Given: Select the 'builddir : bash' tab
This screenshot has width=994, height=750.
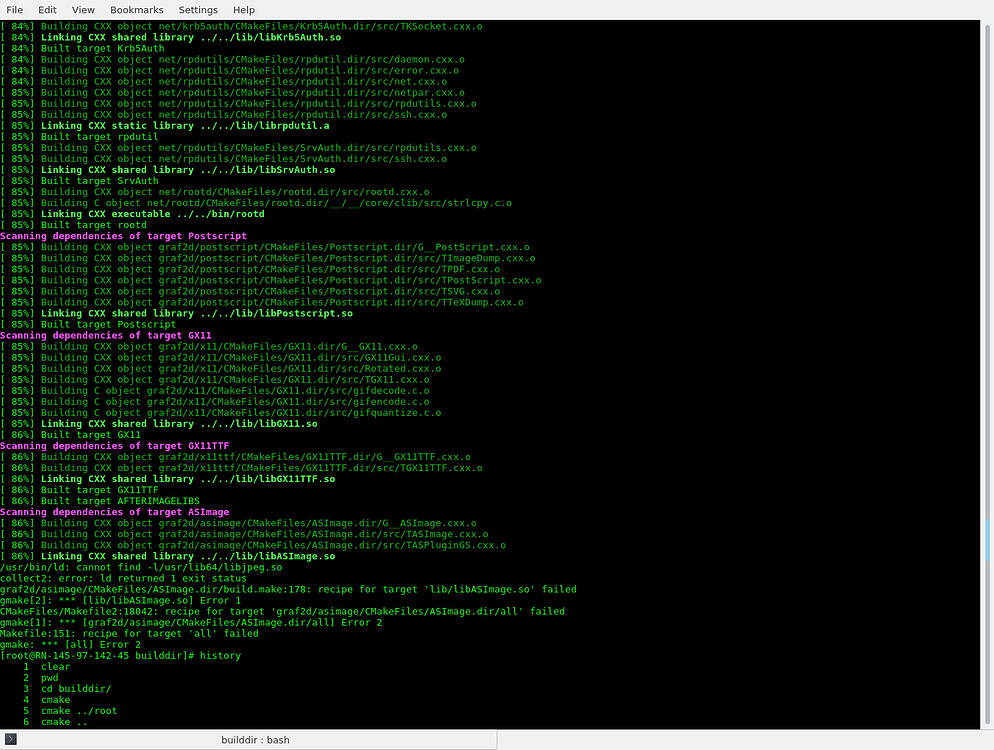Looking at the screenshot, I should click(x=254, y=740).
